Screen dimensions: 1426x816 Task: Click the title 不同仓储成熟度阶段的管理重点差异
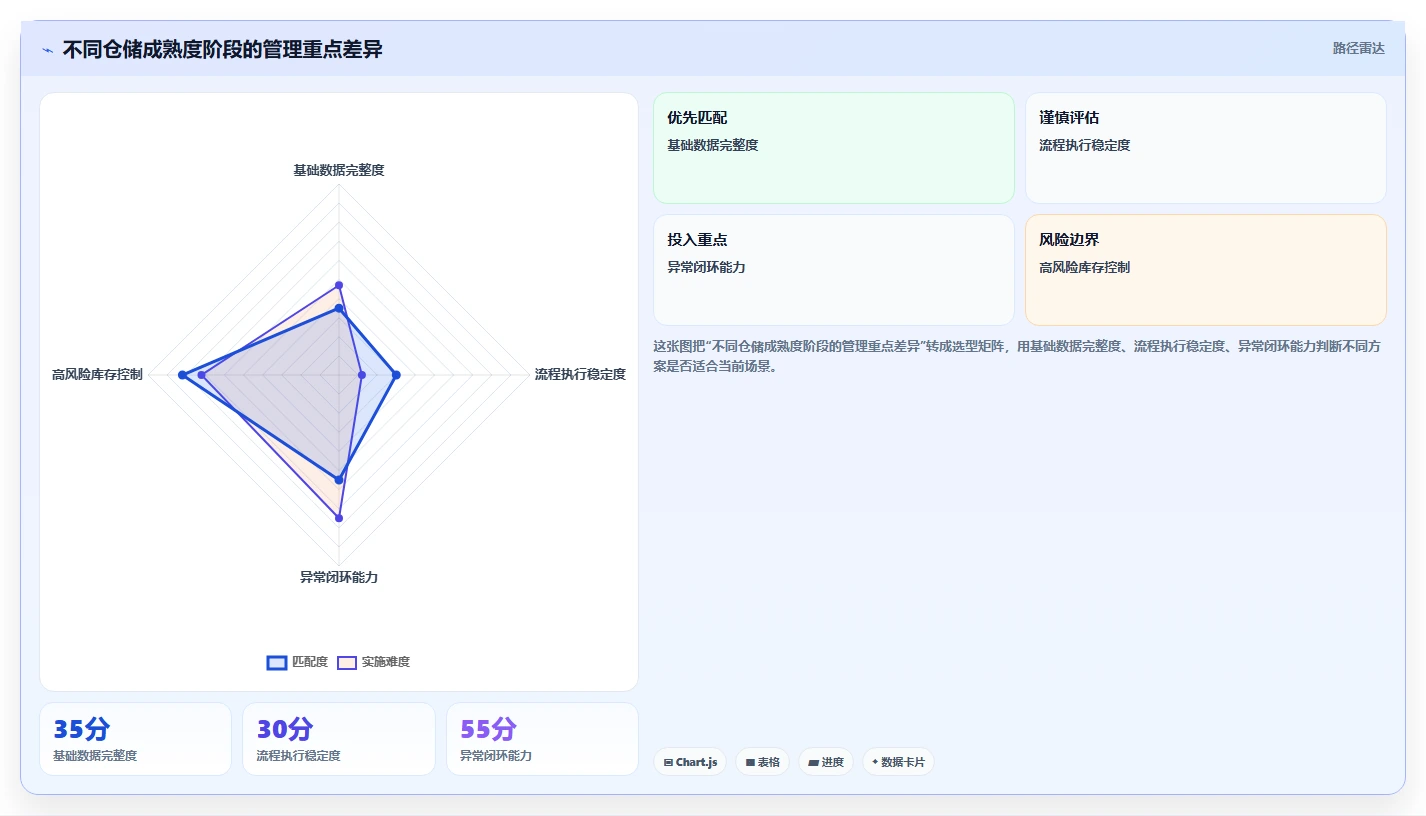tap(222, 49)
